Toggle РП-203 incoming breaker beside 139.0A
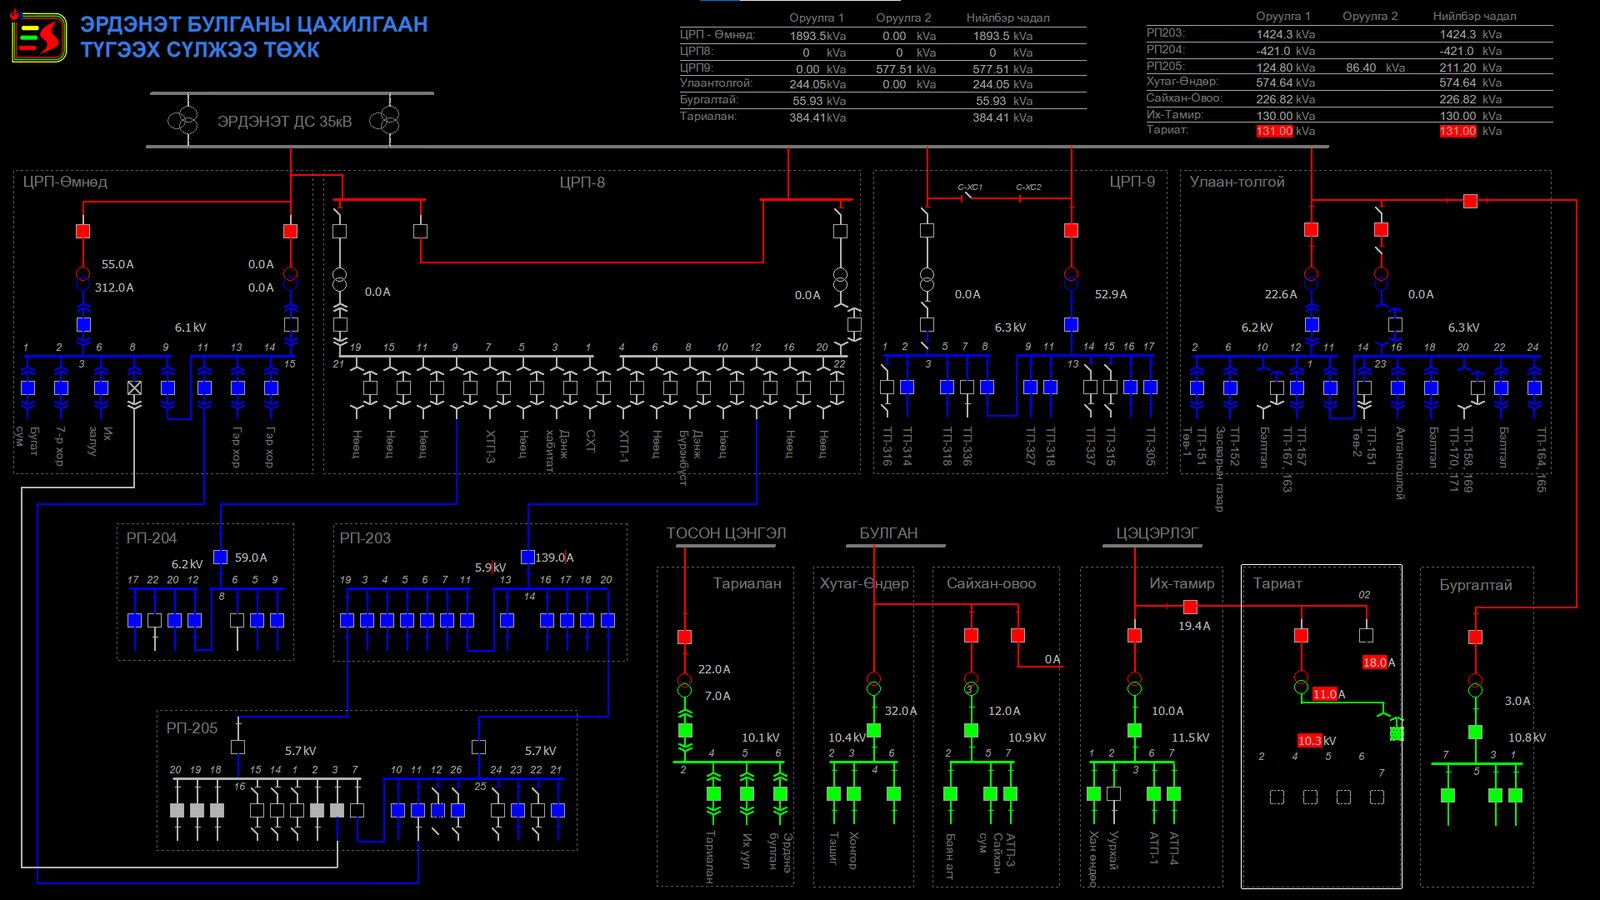1600x900 pixels. tap(528, 557)
